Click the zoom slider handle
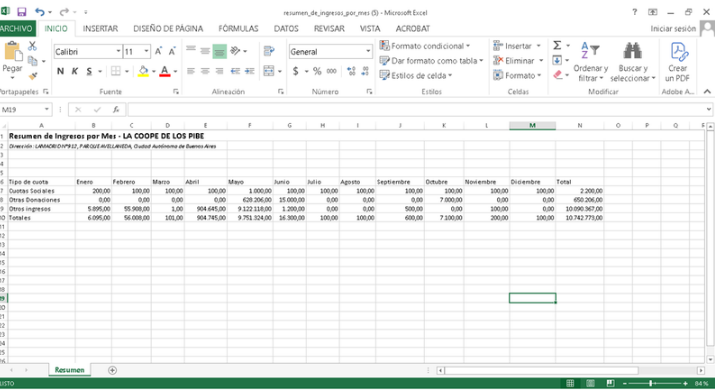The width and height of the screenshot is (715, 391). pos(651,383)
